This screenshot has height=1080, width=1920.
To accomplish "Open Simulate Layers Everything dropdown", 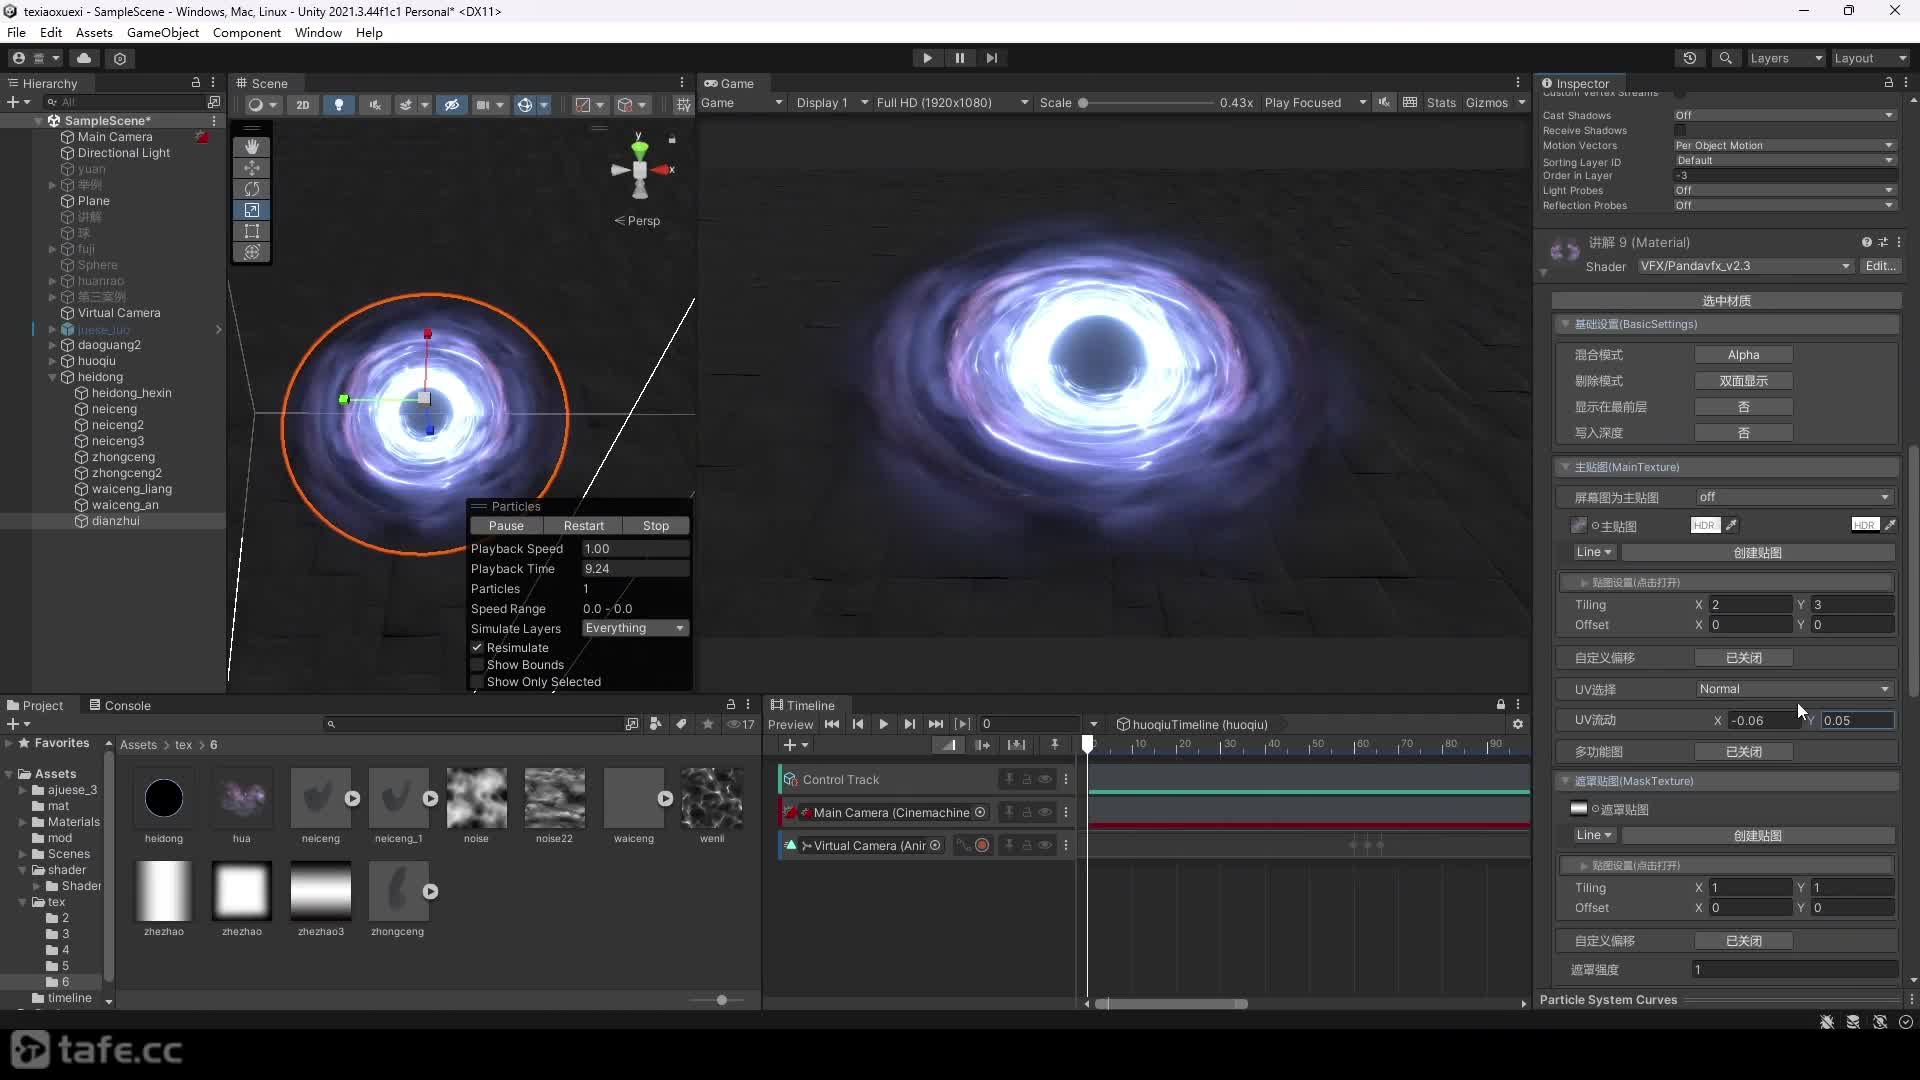I will pos(636,628).
